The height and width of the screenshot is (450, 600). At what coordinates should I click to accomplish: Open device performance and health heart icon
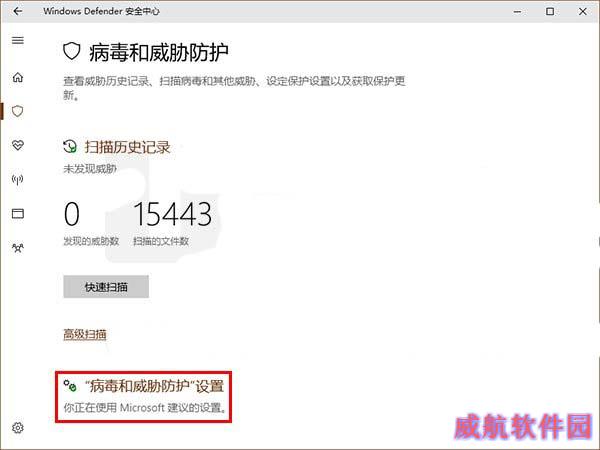point(18,145)
